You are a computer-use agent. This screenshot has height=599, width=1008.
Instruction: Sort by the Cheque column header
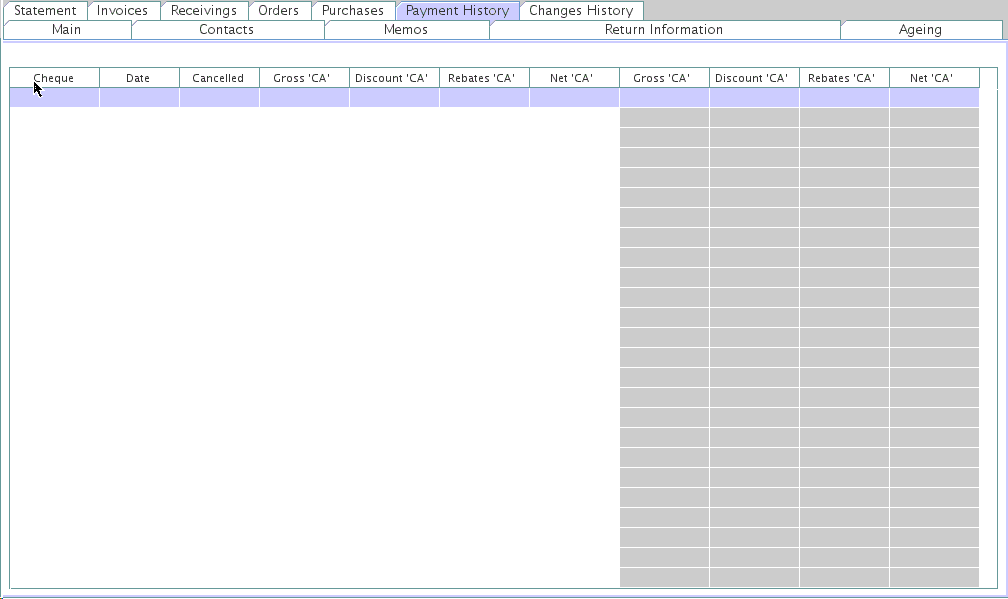coord(54,78)
